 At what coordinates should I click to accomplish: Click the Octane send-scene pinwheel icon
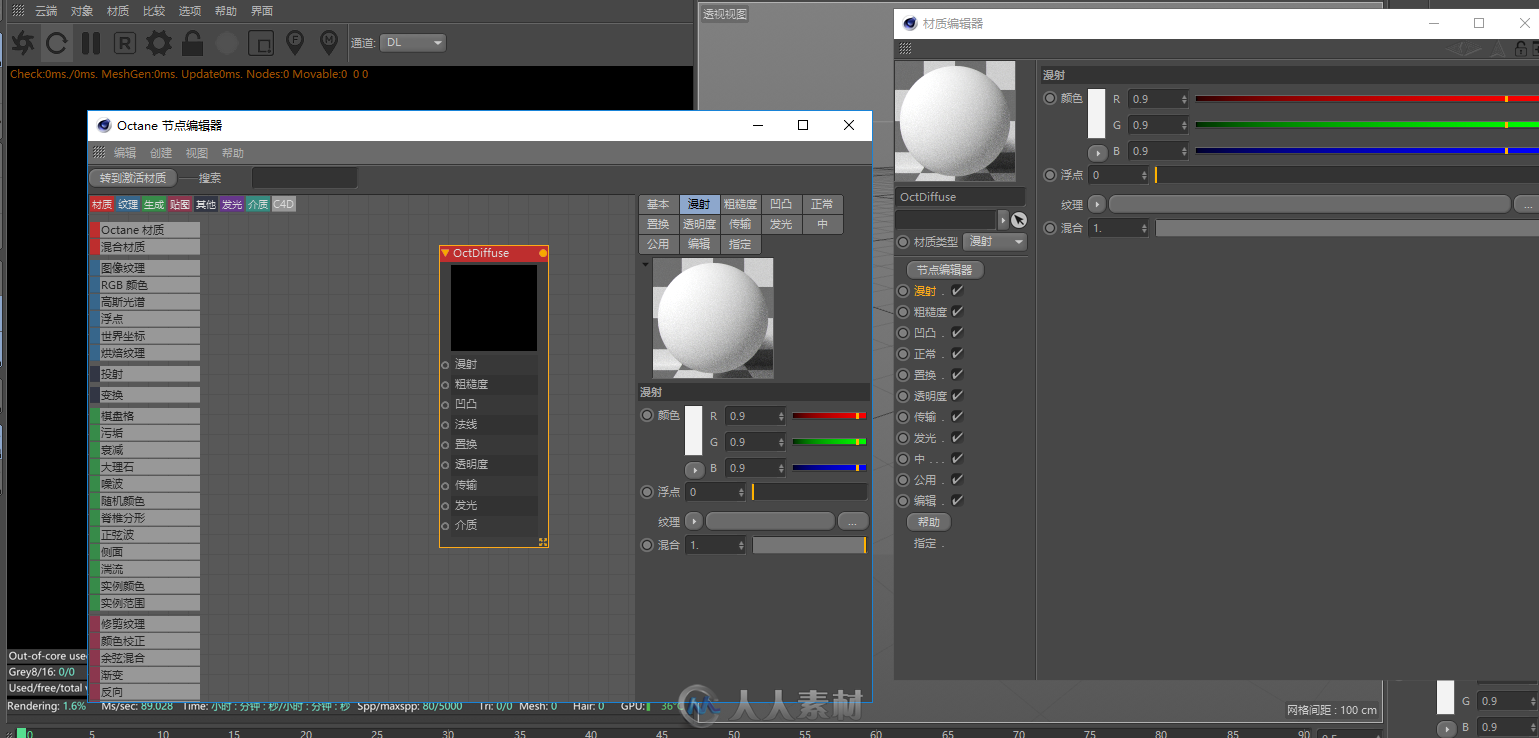24,43
